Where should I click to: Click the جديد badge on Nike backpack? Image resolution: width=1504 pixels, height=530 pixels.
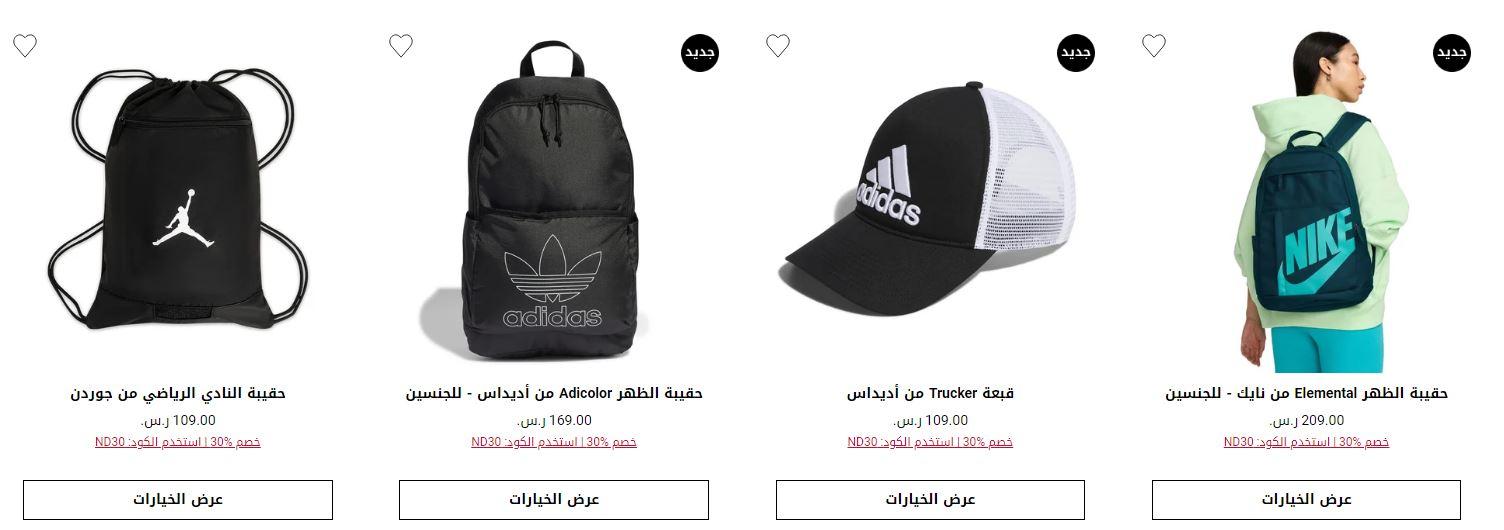[x=1452, y=52]
